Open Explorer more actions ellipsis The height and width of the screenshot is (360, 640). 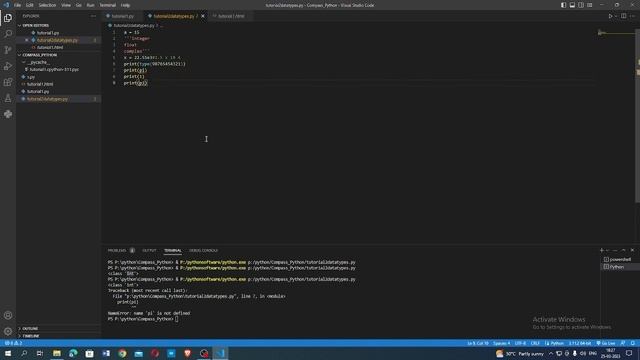click(x=93, y=16)
